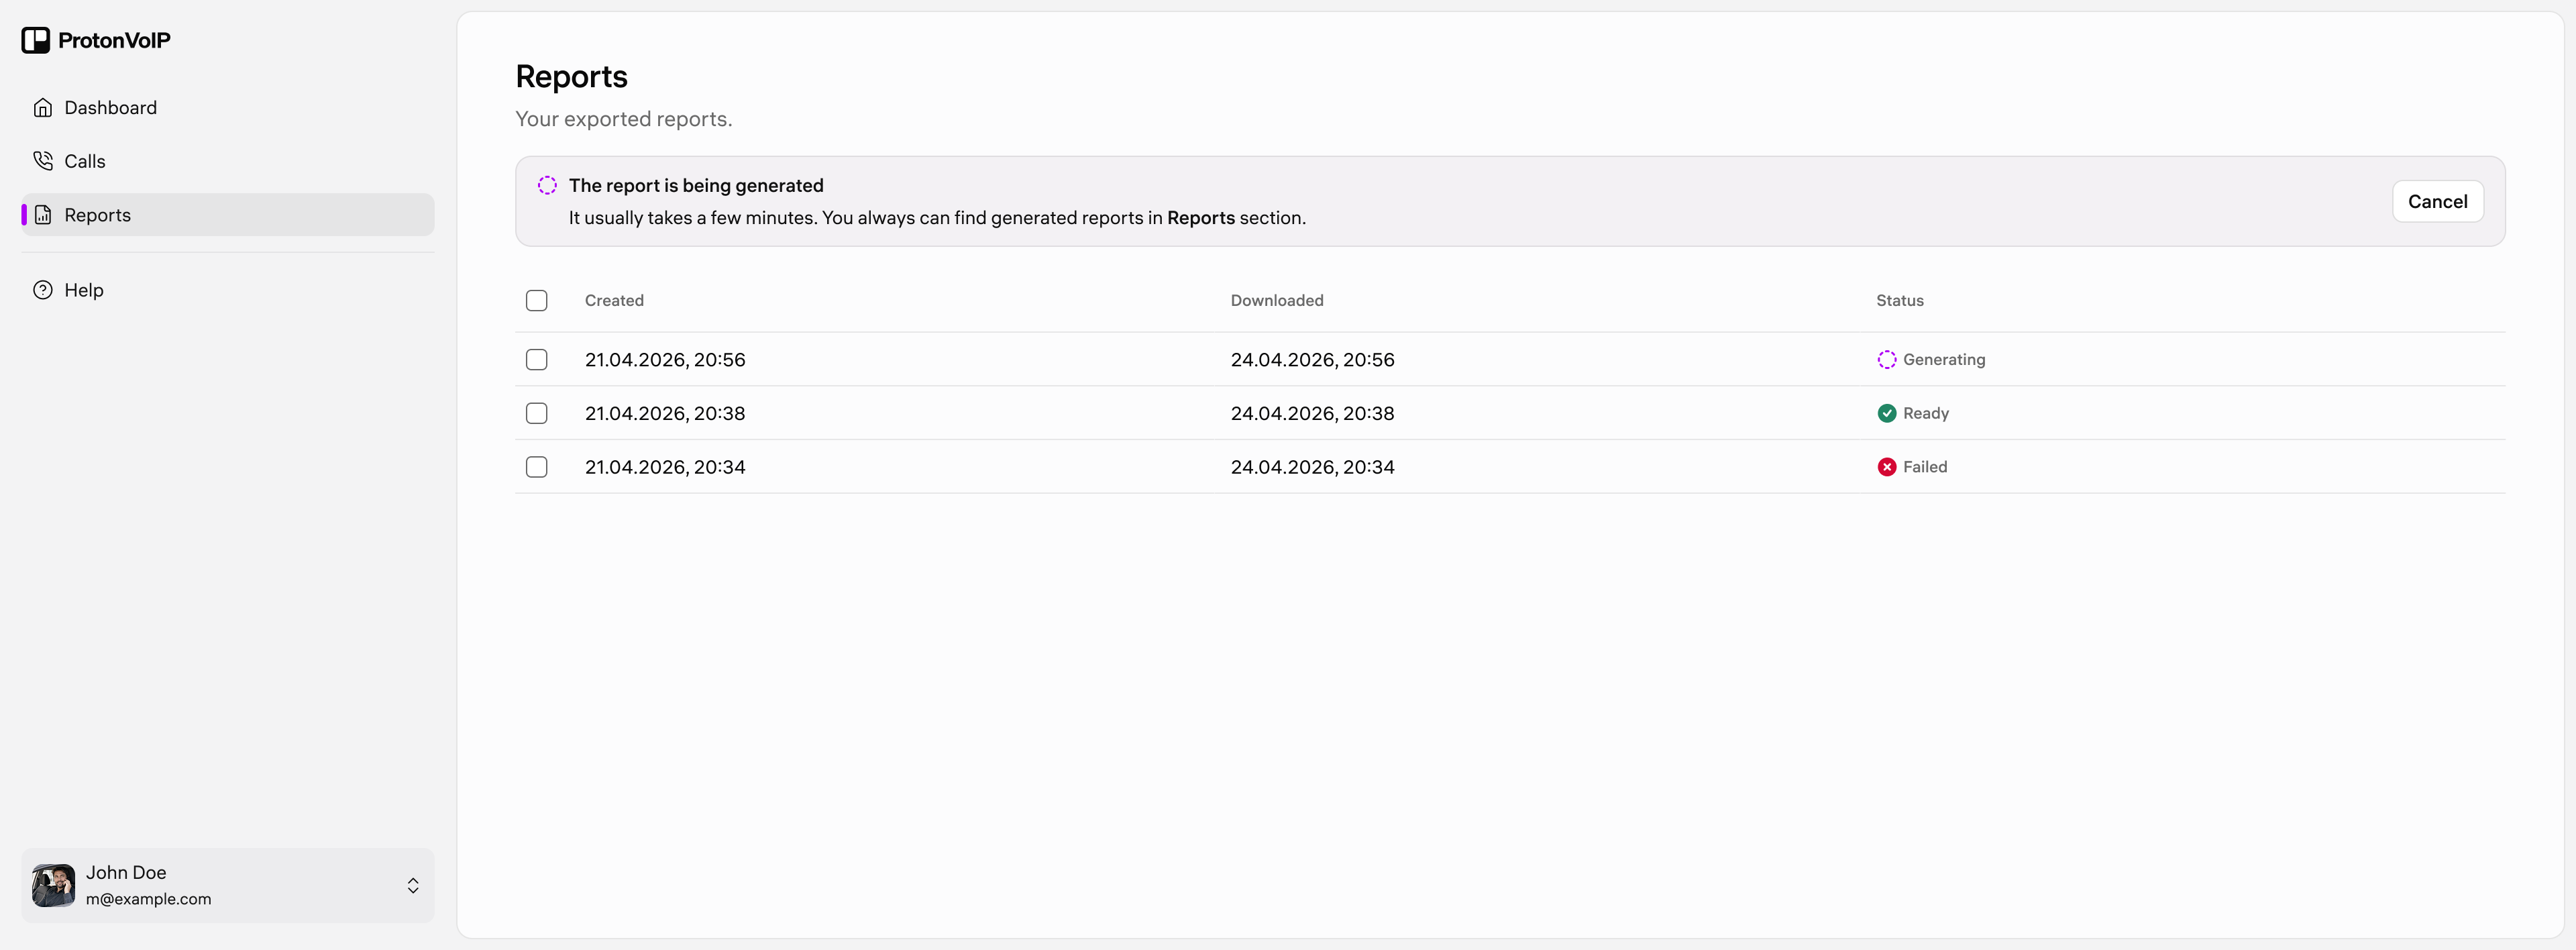Click created date 21.04.2026, 20:38
Viewport: 2576px width, 950px height.
coord(665,413)
